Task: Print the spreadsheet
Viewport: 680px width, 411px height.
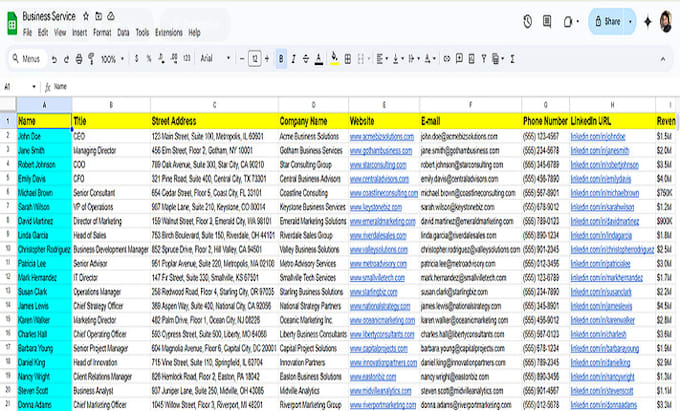Action: pyautogui.click(x=79, y=59)
